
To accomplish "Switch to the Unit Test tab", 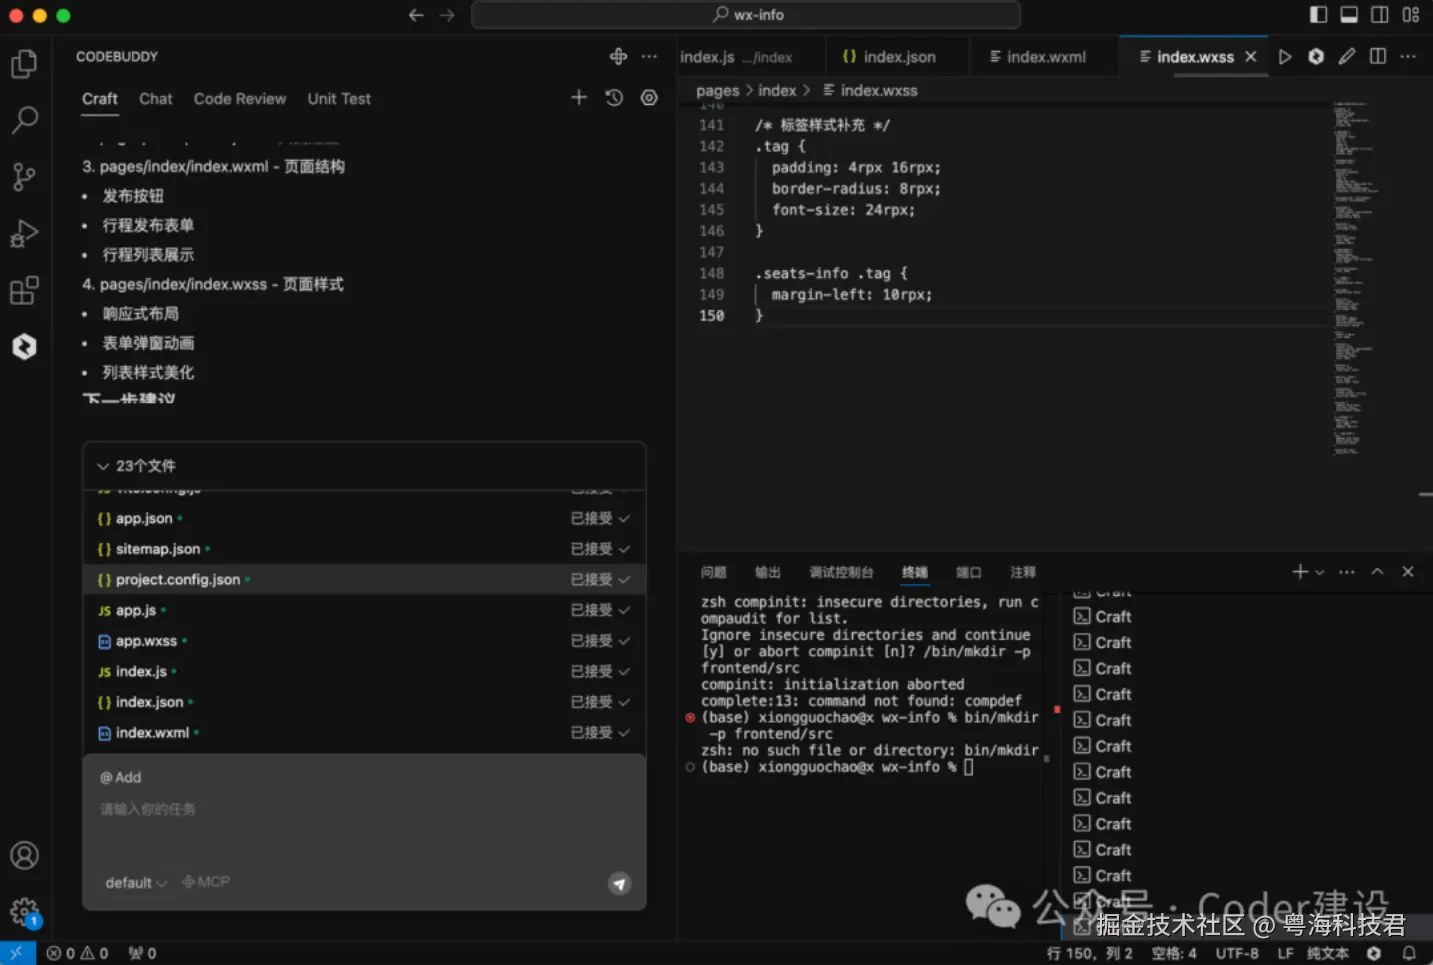I will 339,98.
